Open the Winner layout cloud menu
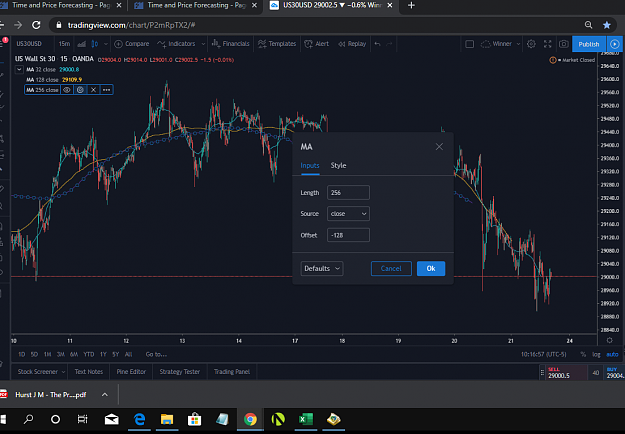 [x=501, y=44]
